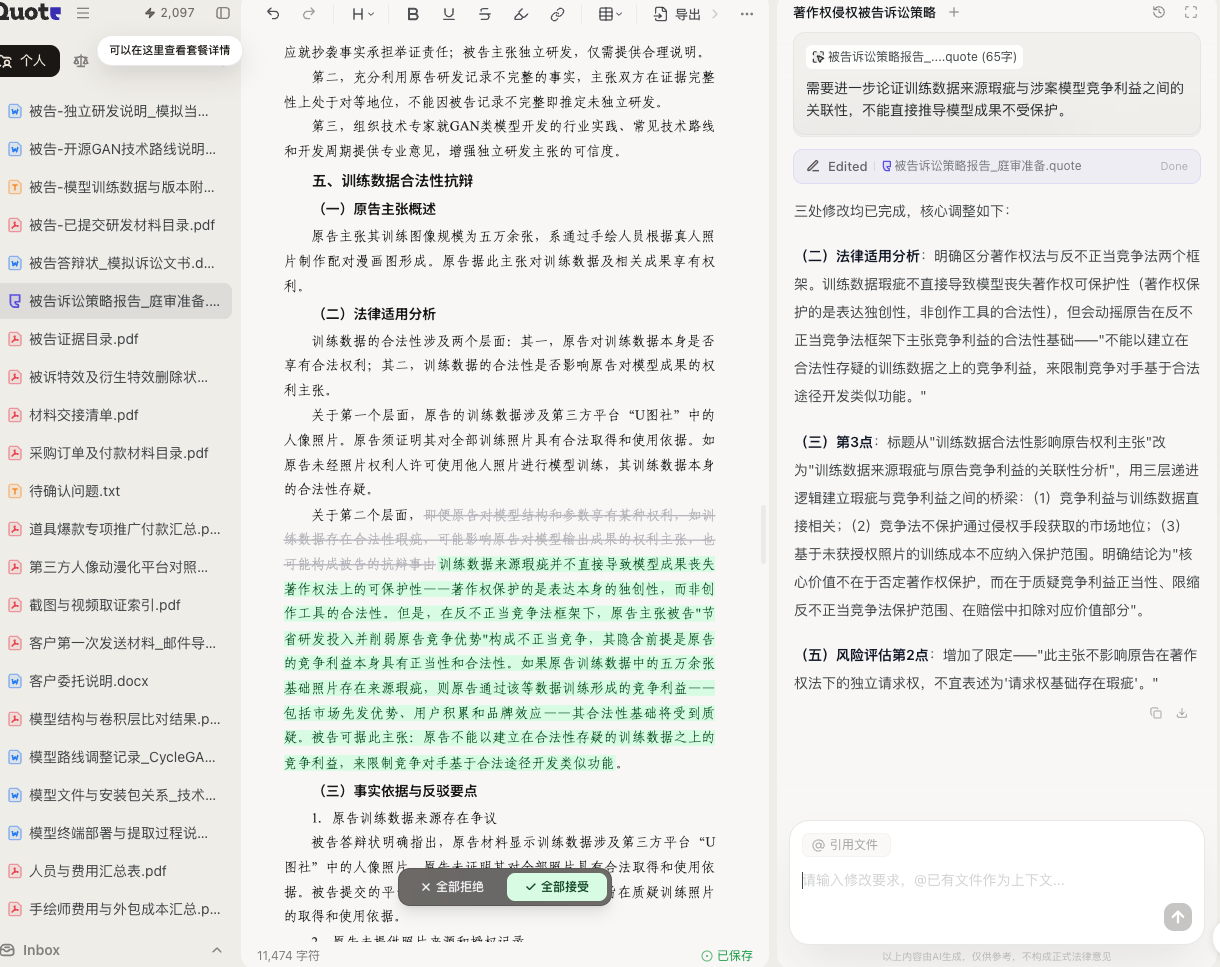Start a new chat with the plus icon
This screenshot has height=967, width=1220.
point(954,12)
